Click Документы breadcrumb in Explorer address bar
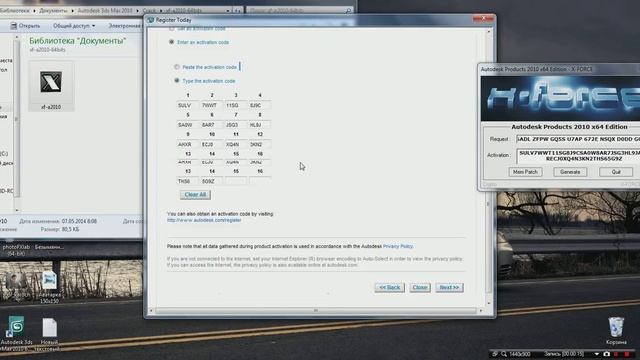Image resolution: width=640 pixels, height=360 pixels. (53, 10)
